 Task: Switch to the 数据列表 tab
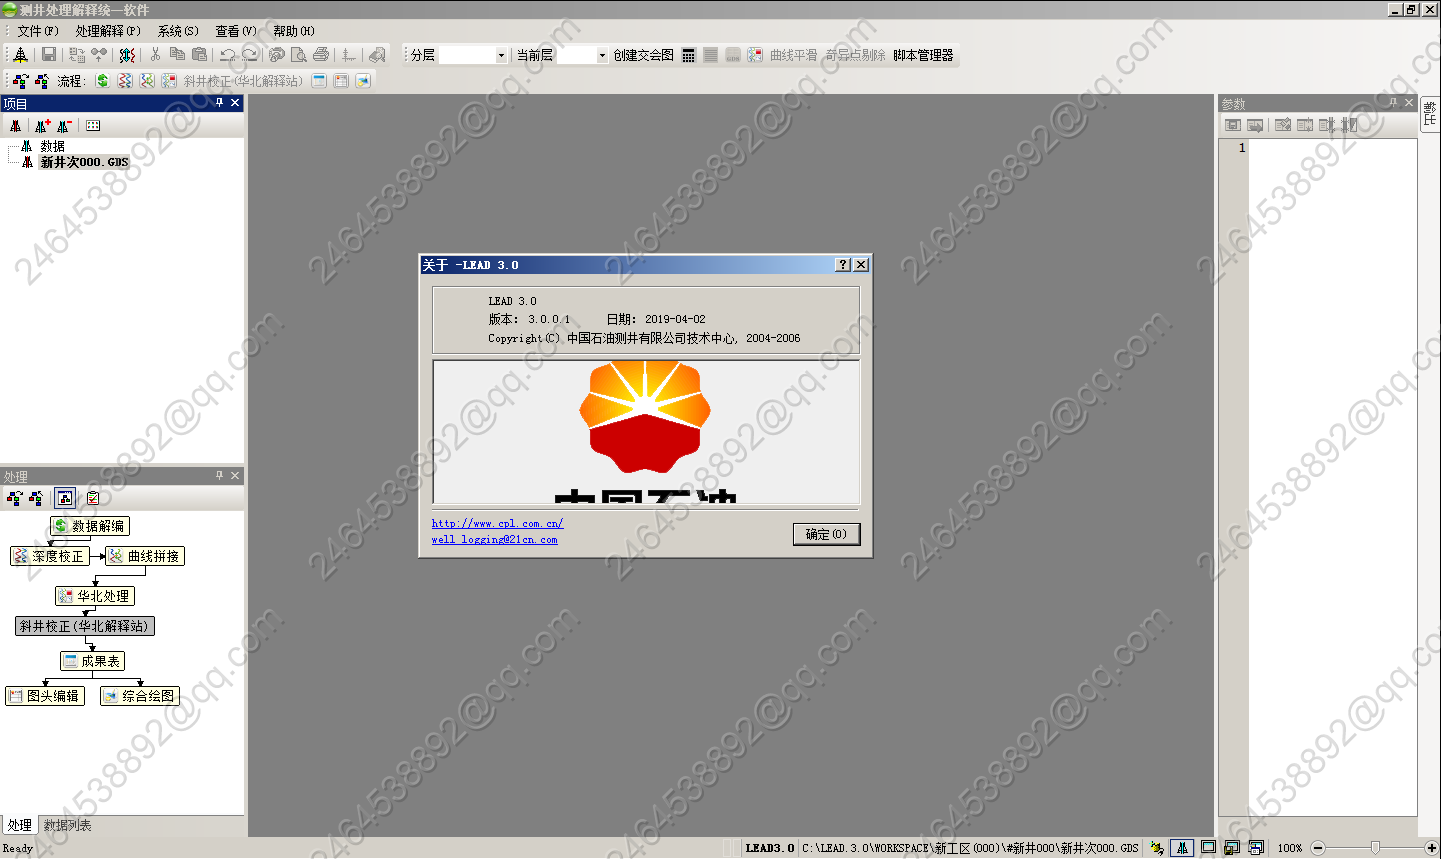(67, 825)
